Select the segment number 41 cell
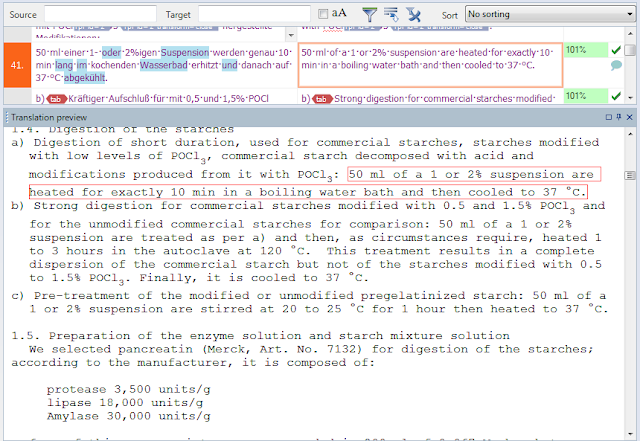 coord(17,65)
